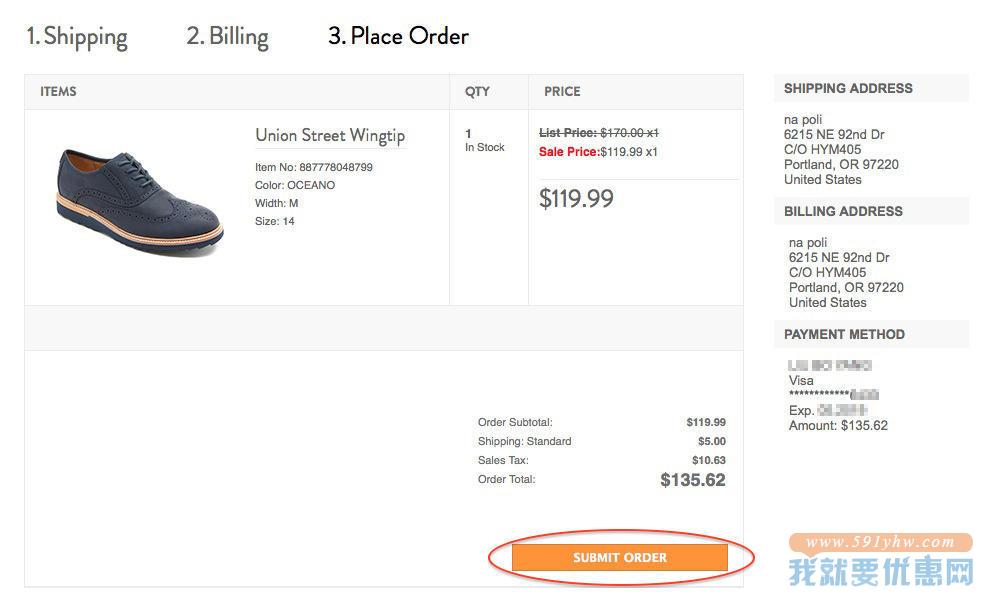This screenshot has height=596, width=988.
Task: Select the Place Order step heading
Action: 398,36
